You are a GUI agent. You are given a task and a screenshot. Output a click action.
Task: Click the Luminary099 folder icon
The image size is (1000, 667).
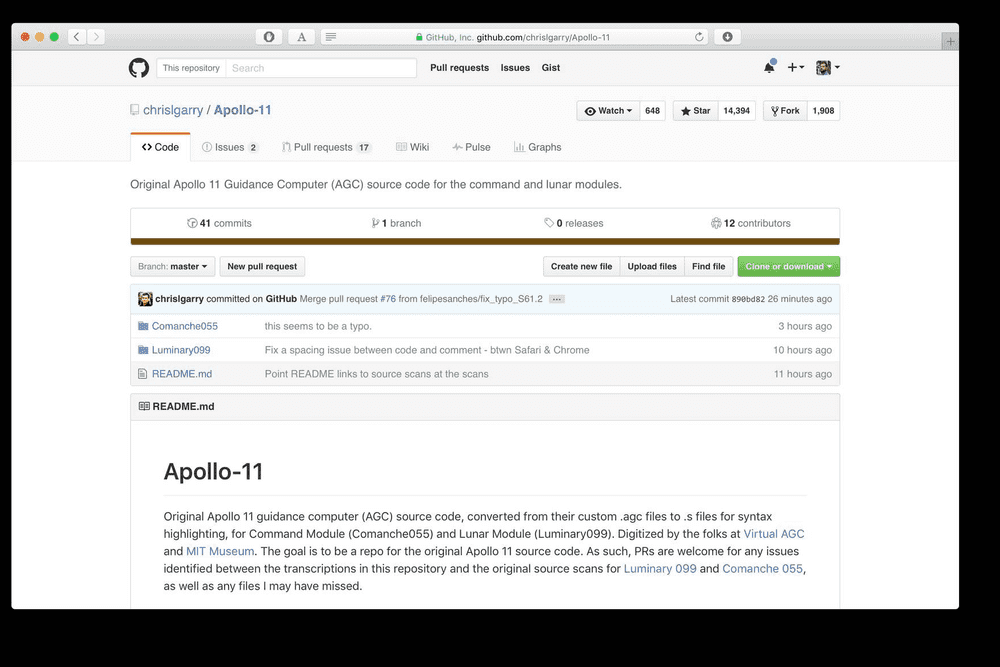143,350
